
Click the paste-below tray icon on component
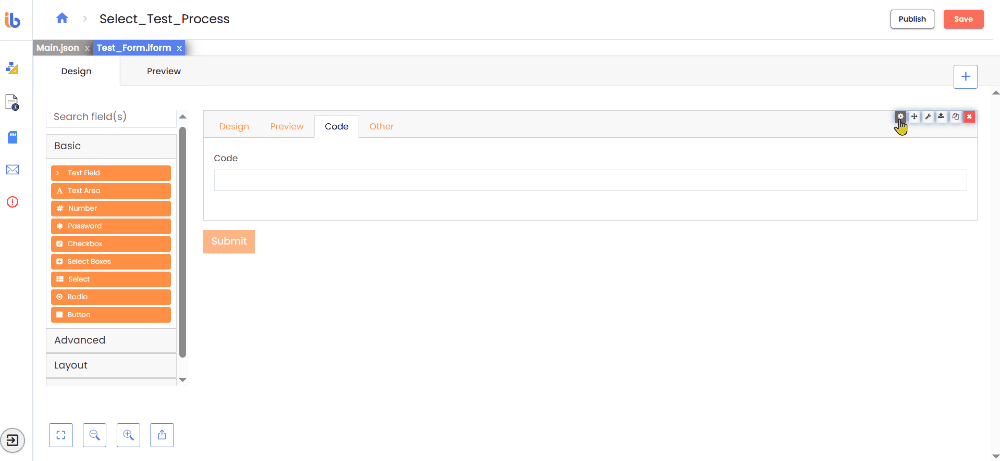941,117
